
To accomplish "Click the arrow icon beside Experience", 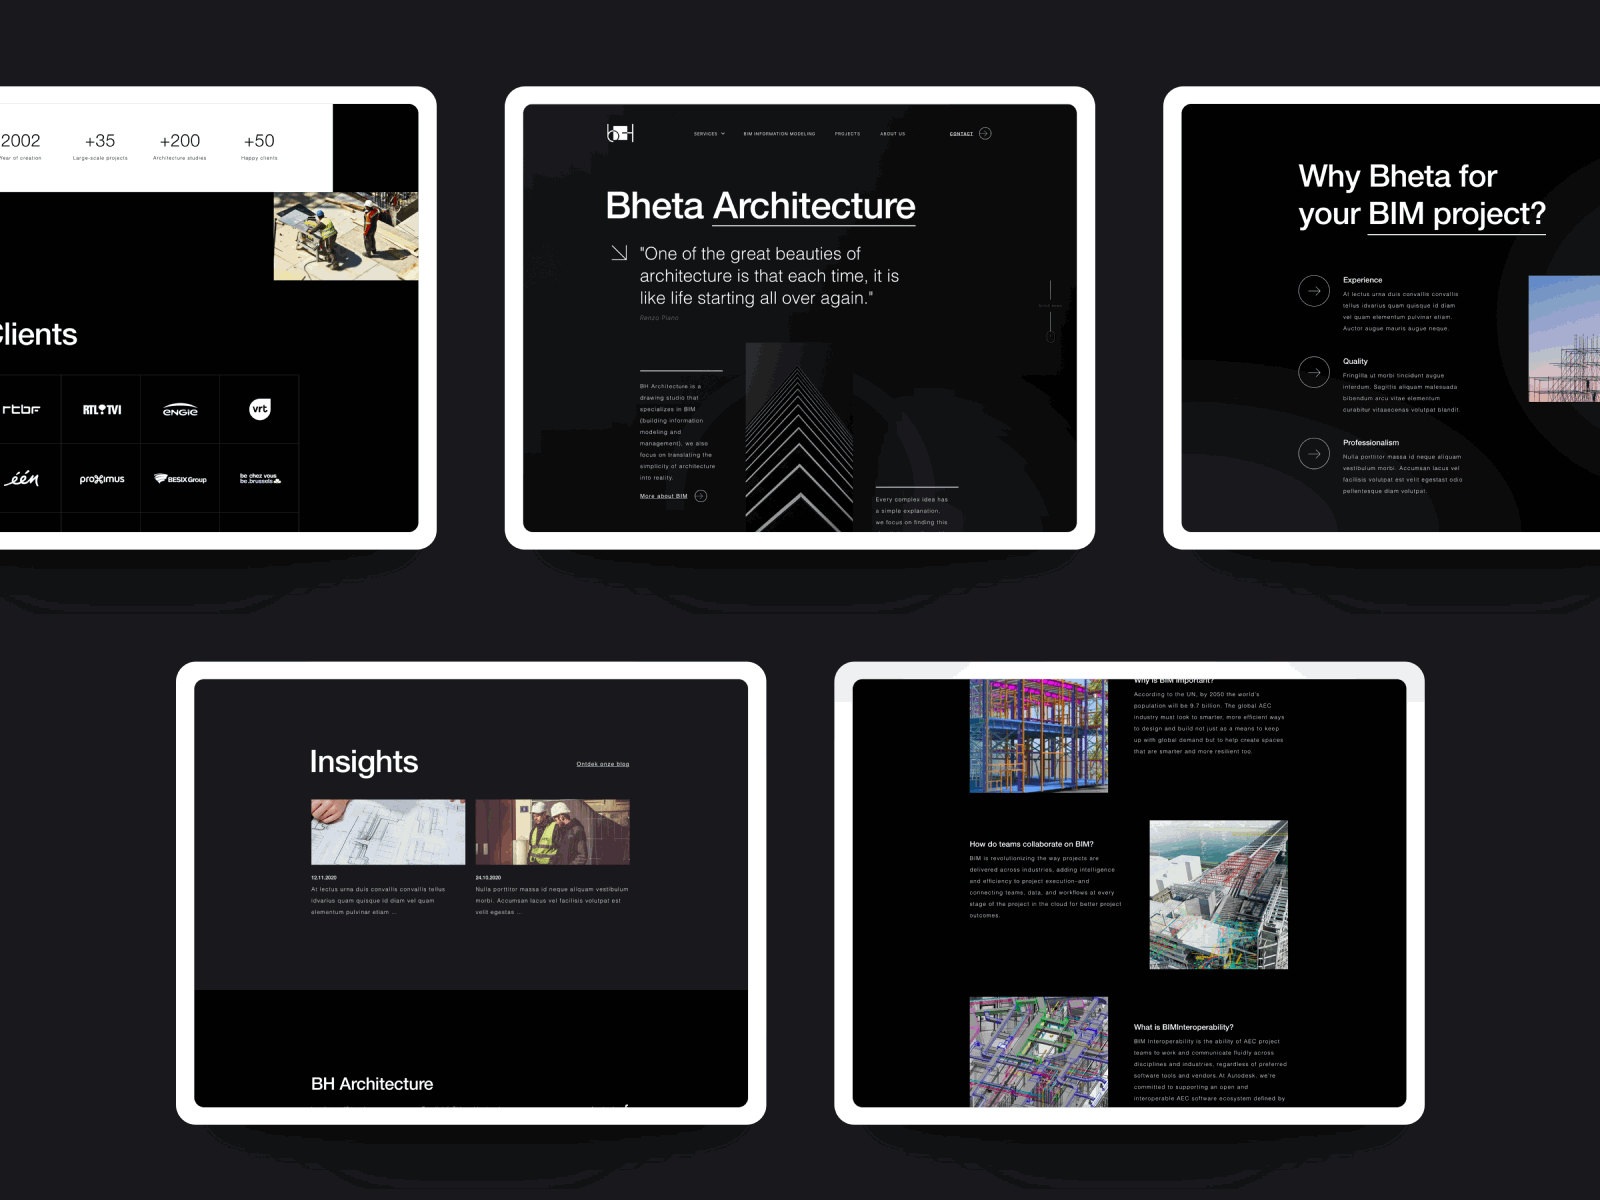I will [x=1313, y=291].
